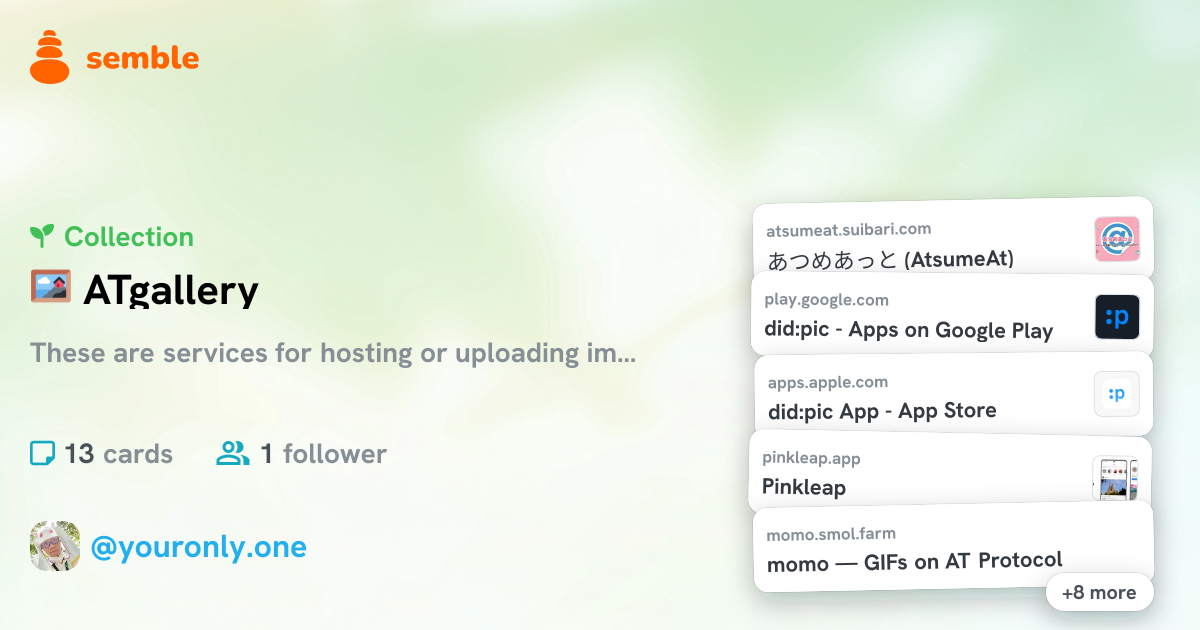Click the semble wordmark text
1200x630 pixels.
(142, 58)
